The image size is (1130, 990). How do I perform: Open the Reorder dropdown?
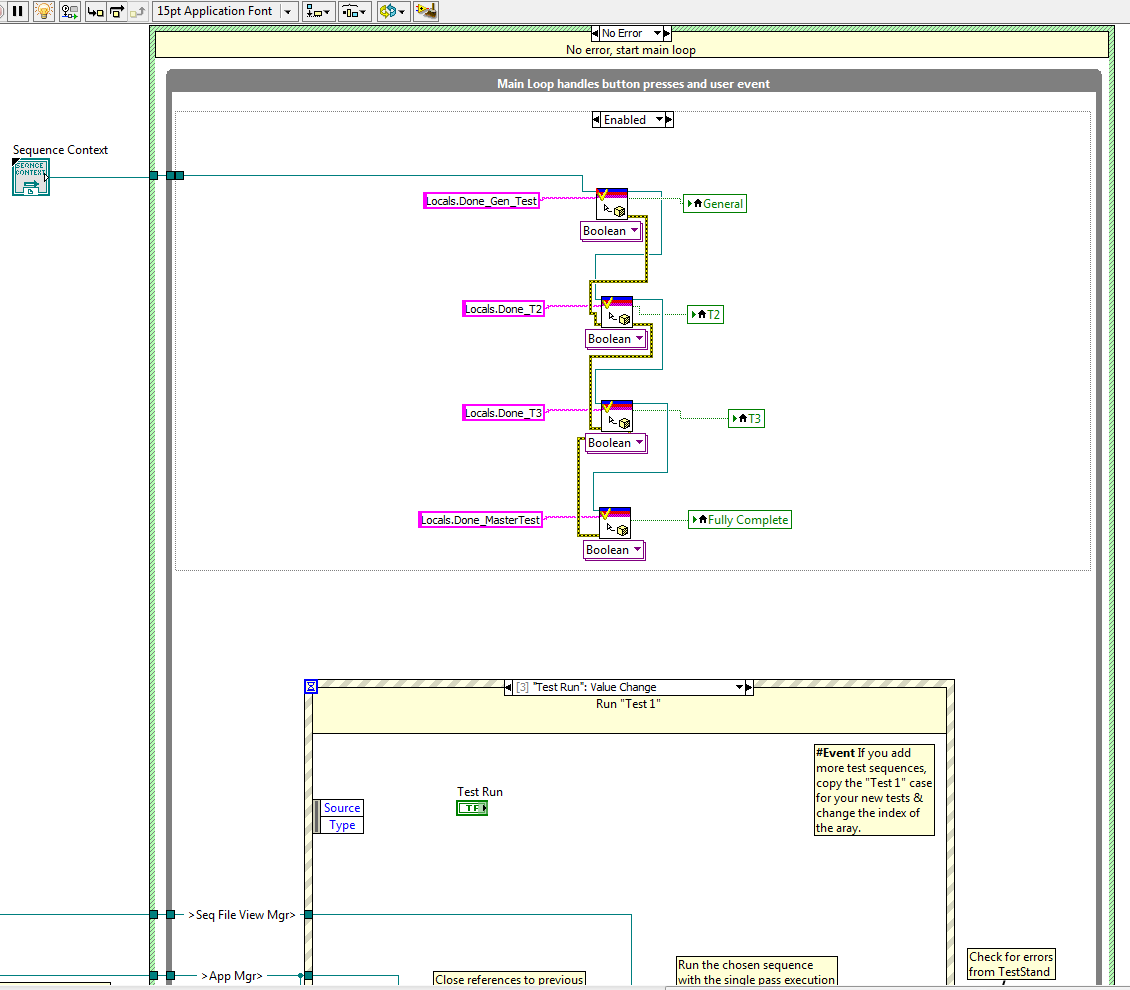(393, 11)
